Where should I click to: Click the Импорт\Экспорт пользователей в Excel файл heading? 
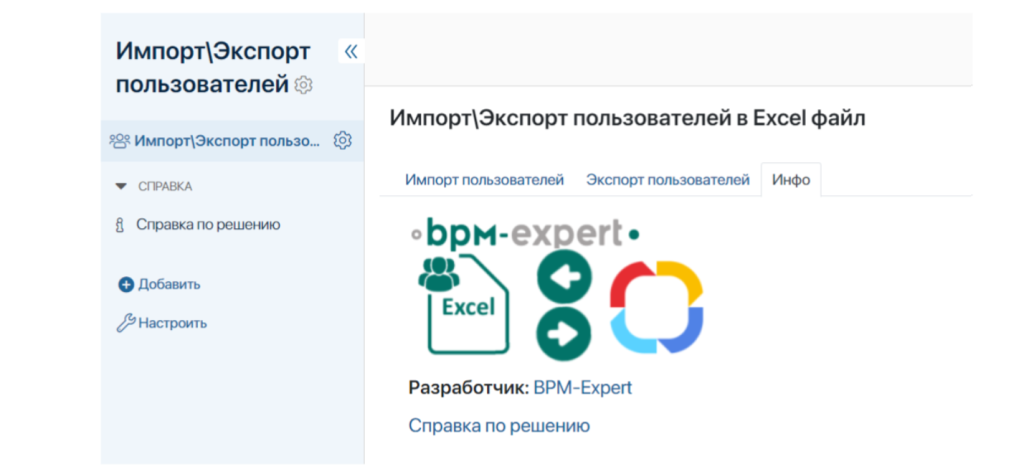click(x=627, y=118)
